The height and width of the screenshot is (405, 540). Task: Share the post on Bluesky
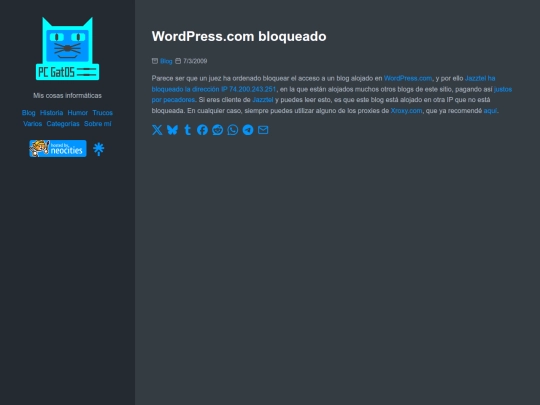tap(172, 130)
